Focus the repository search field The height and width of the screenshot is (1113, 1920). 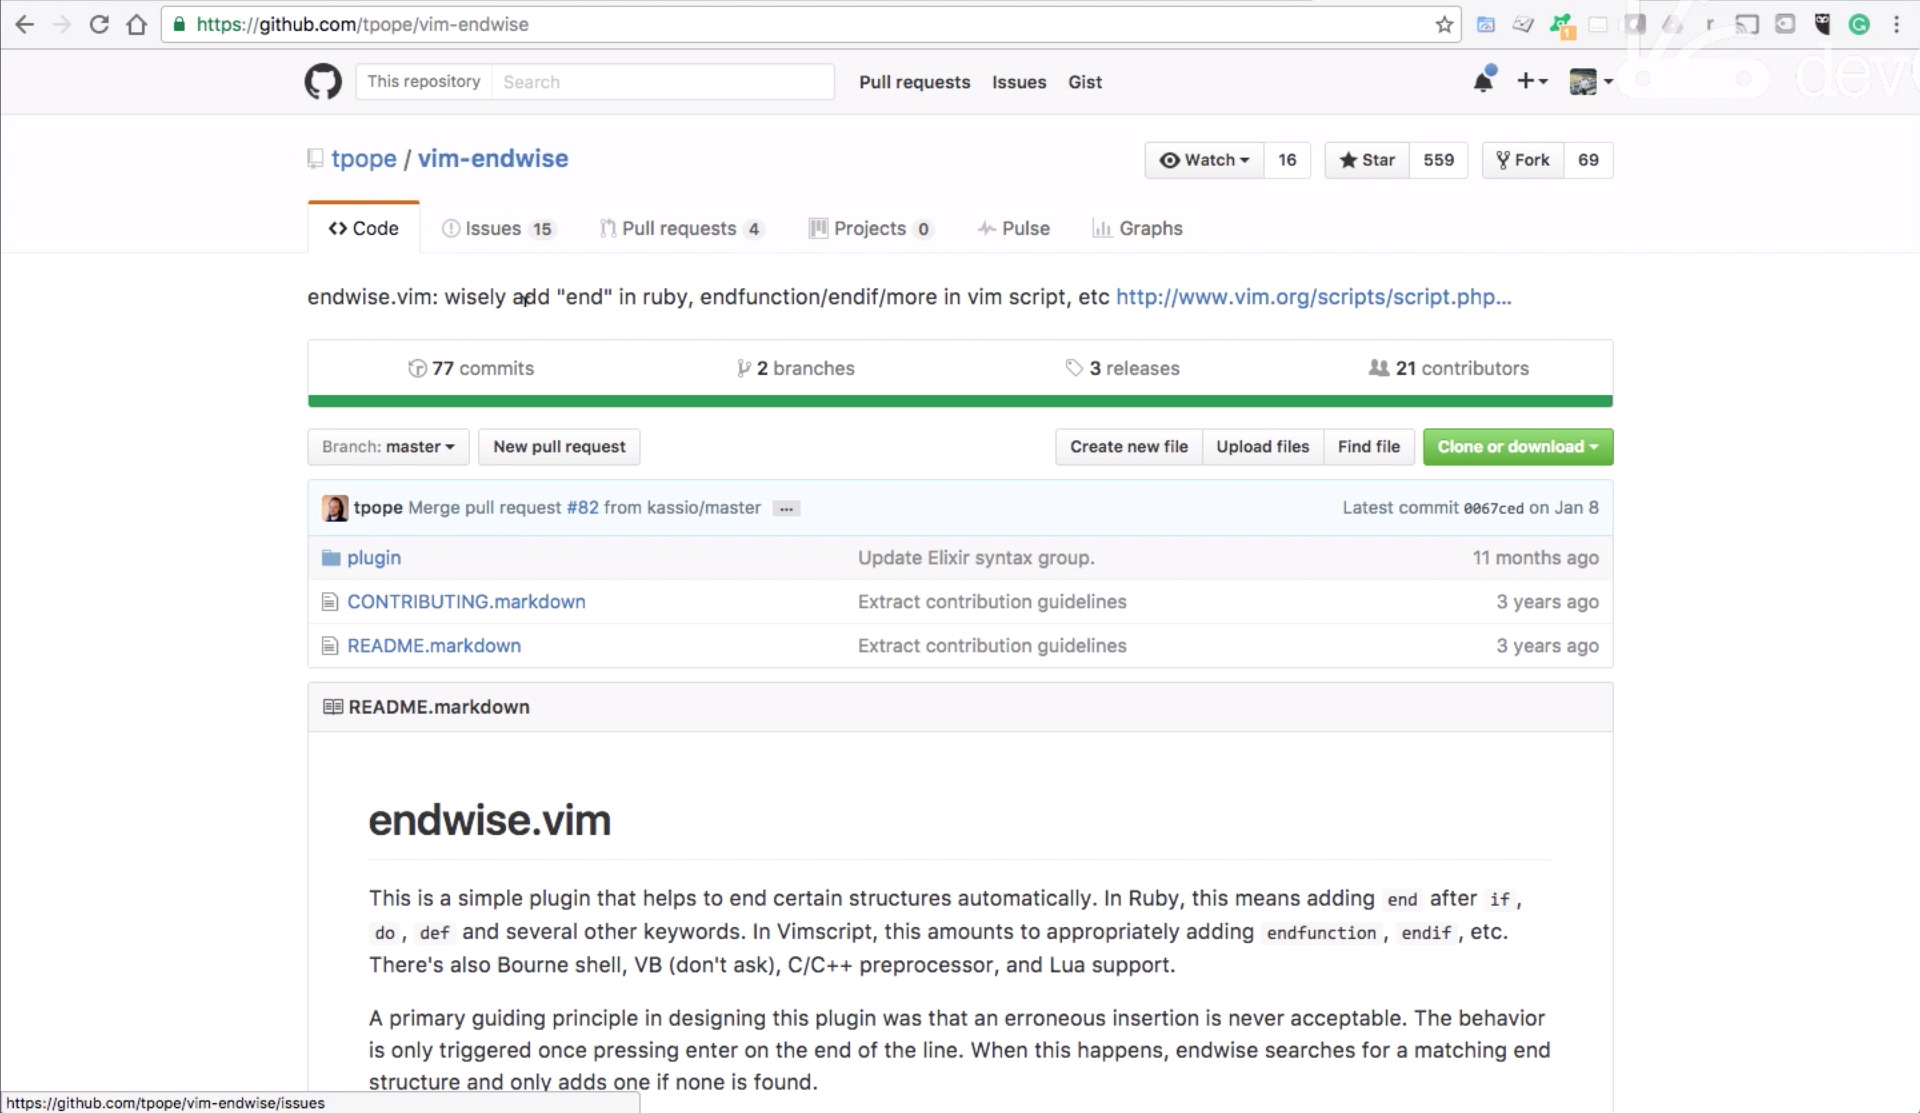[662, 82]
